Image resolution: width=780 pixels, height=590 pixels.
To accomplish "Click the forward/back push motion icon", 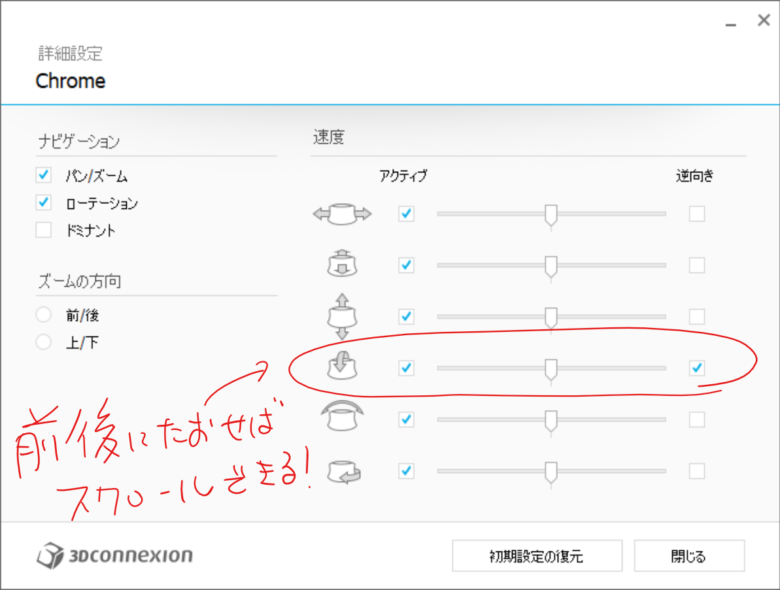I will click(x=342, y=264).
